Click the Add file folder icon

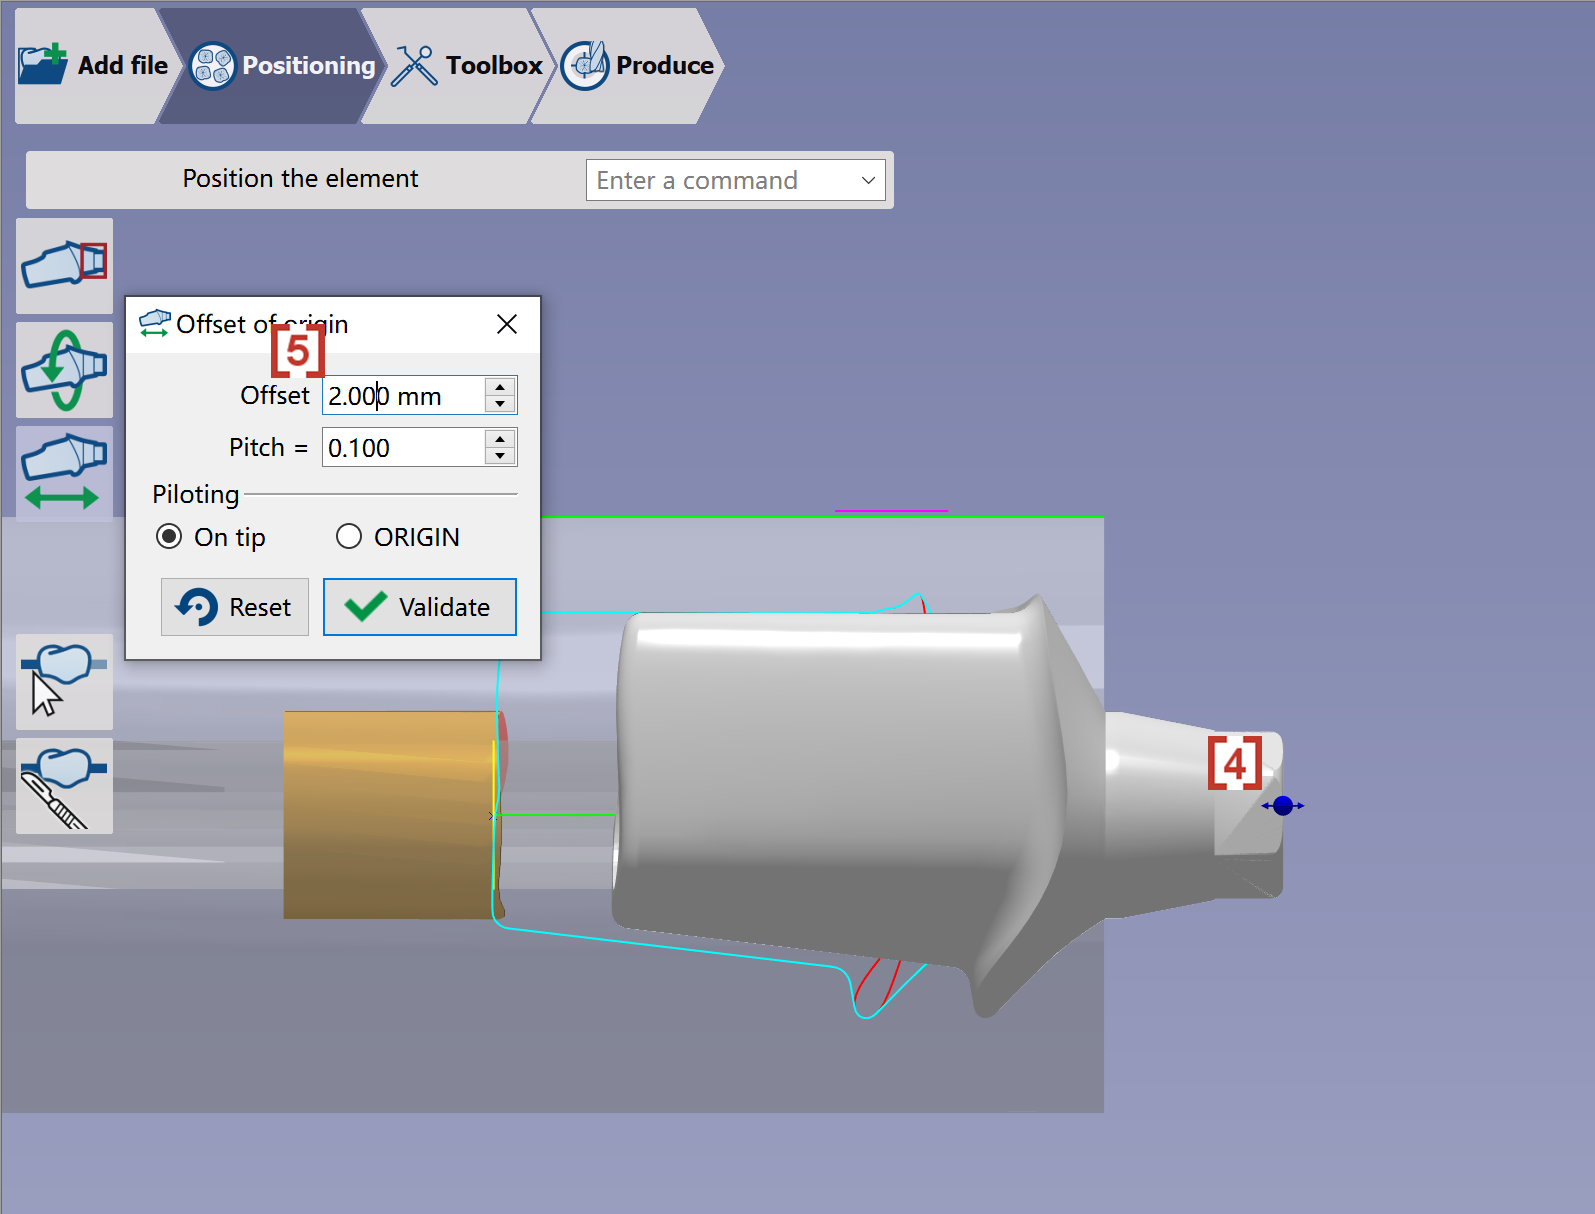43,65
